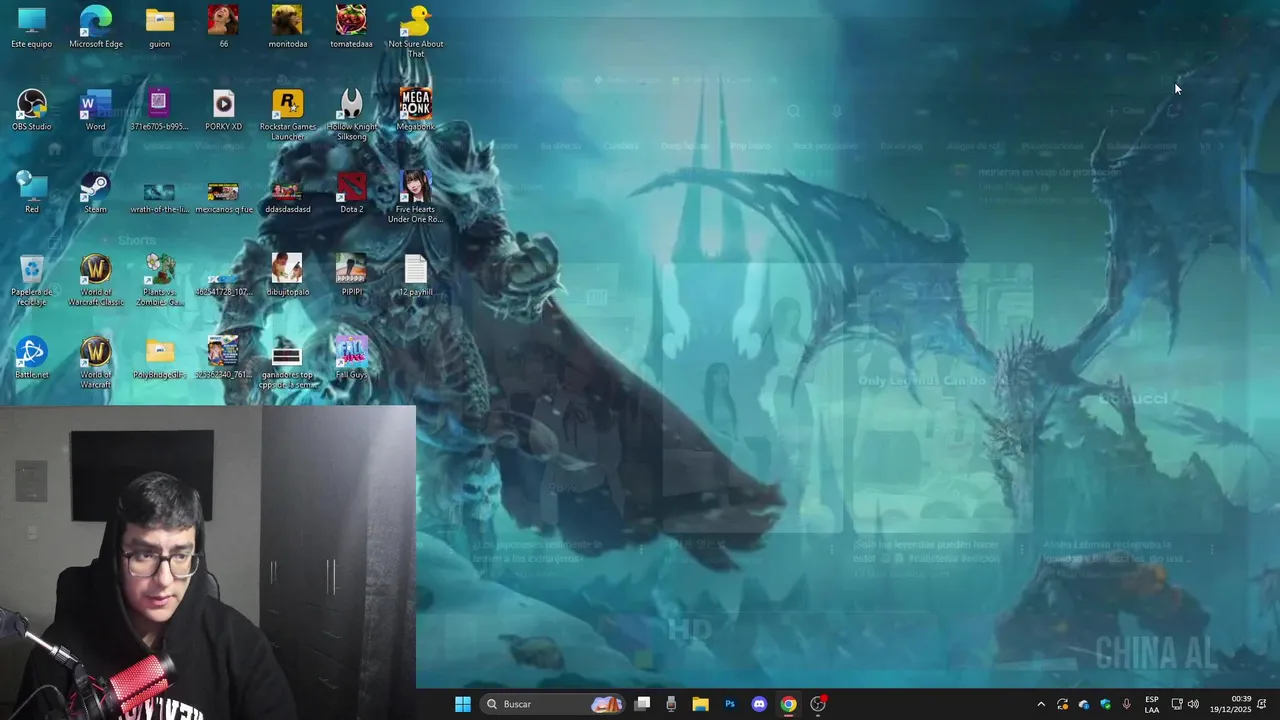Image resolution: width=1280 pixels, height=720 pixels.
Task: Select the Steam desktop shortcut
Action: 96,192
